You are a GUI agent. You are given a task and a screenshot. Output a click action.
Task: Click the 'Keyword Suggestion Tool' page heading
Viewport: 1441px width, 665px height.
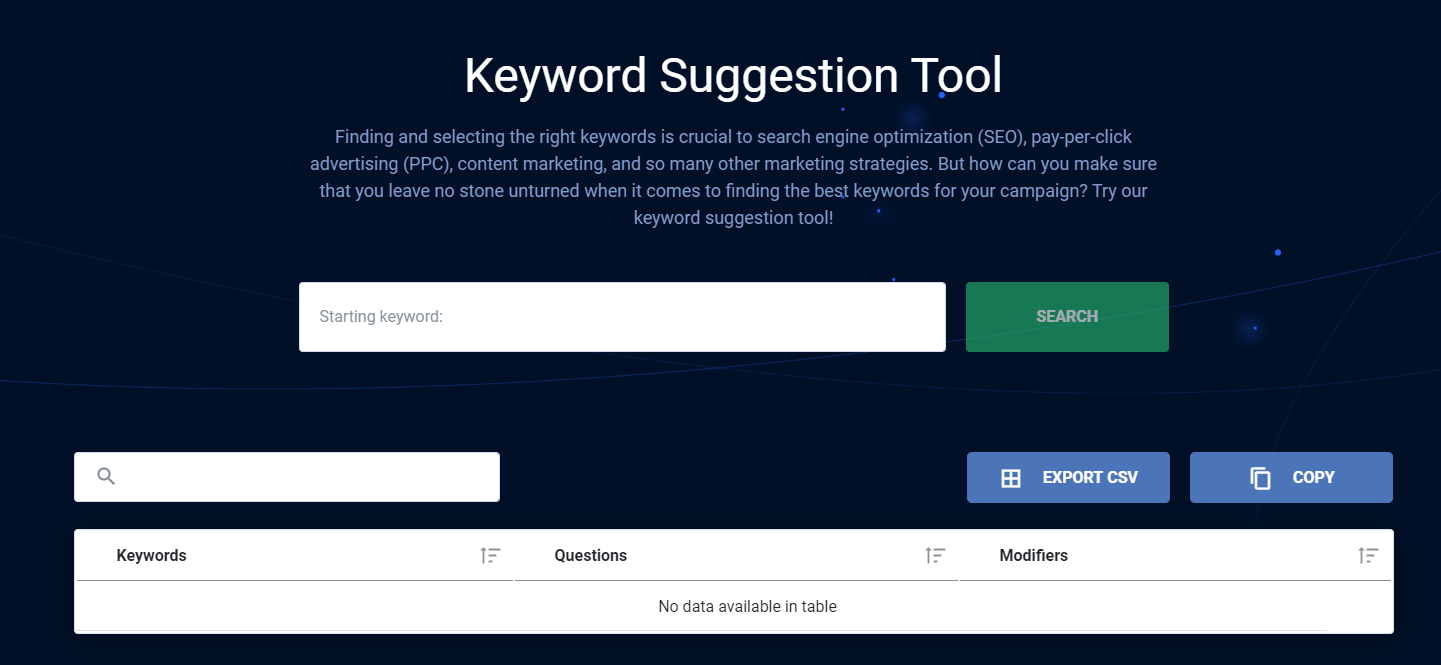tap(733, 76)
